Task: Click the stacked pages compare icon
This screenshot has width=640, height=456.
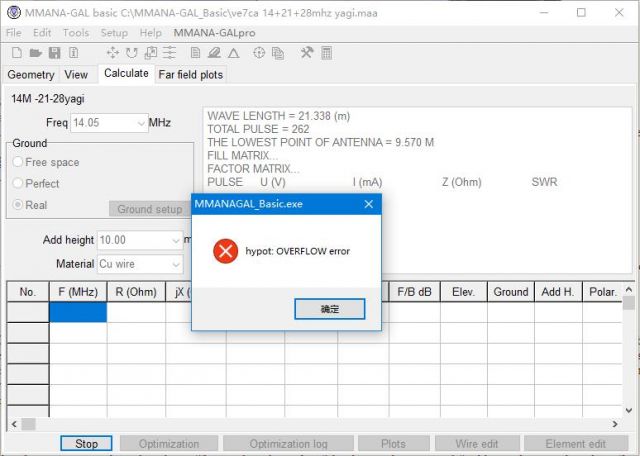Action: [x=278, y=53]
